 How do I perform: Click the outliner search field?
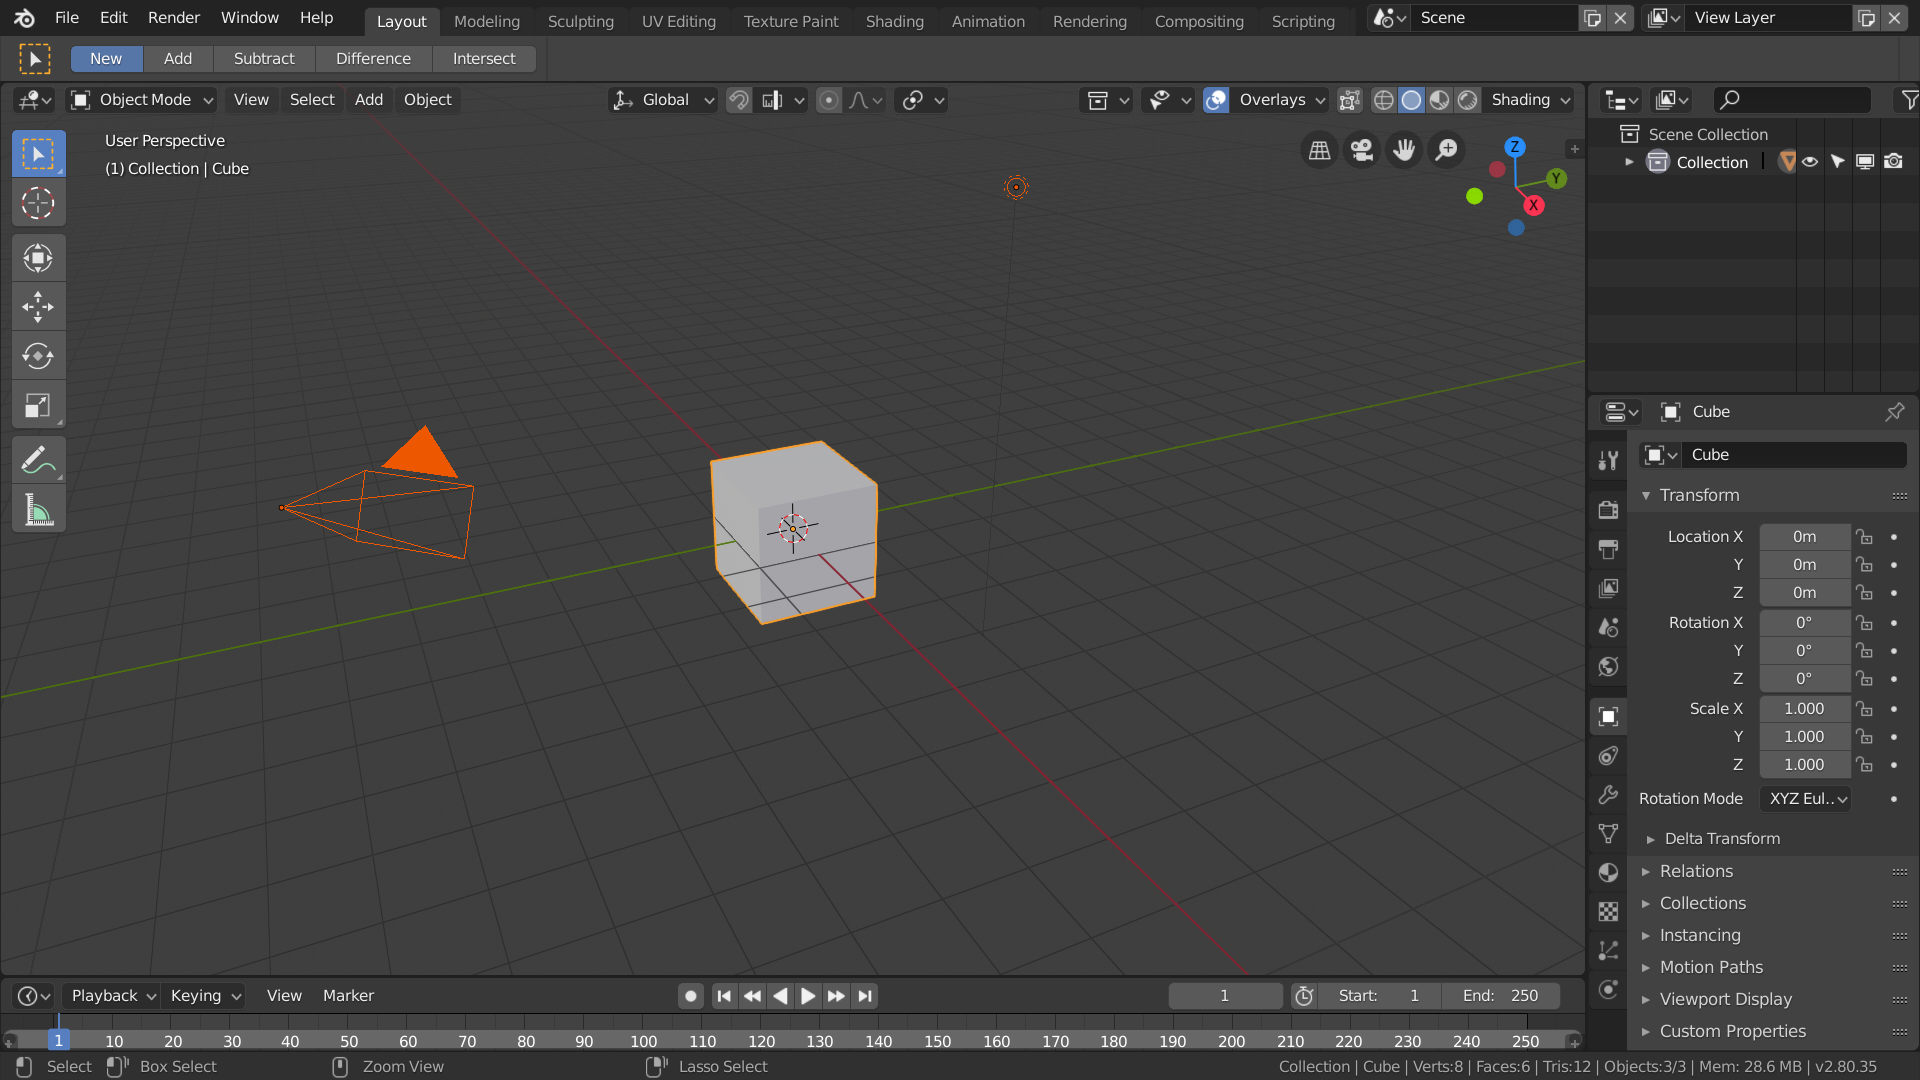pyautogui.click(x=1791, y=100)
